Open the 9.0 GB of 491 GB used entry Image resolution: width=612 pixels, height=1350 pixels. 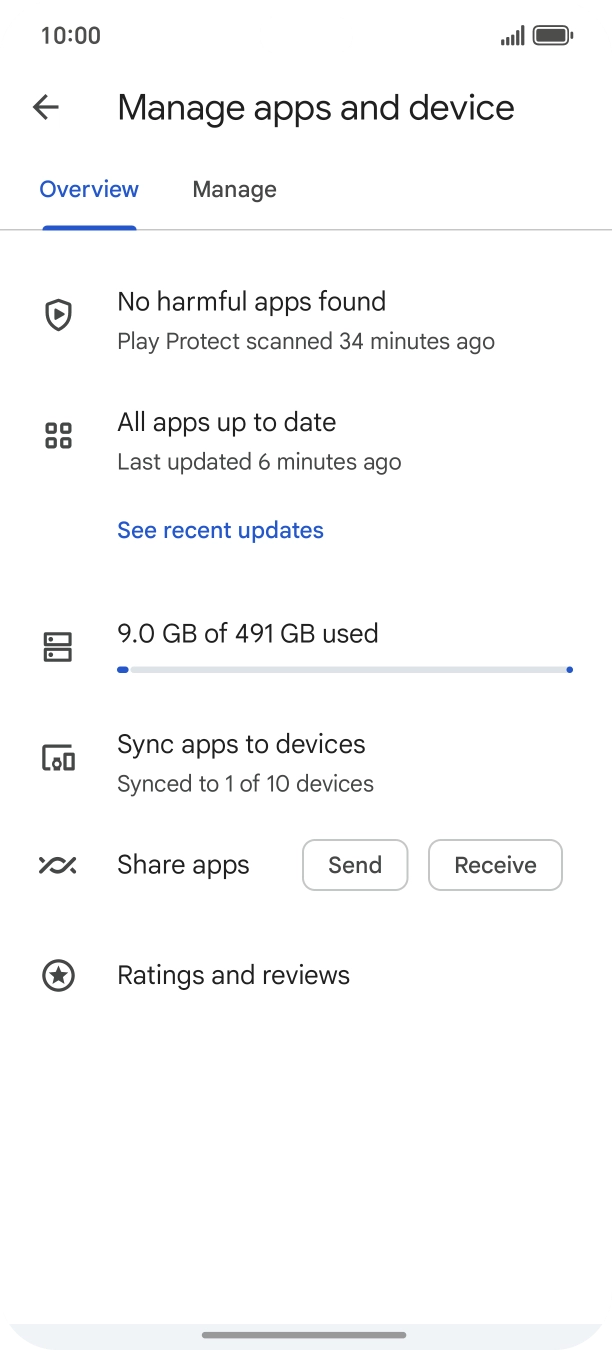click(248, 634)
